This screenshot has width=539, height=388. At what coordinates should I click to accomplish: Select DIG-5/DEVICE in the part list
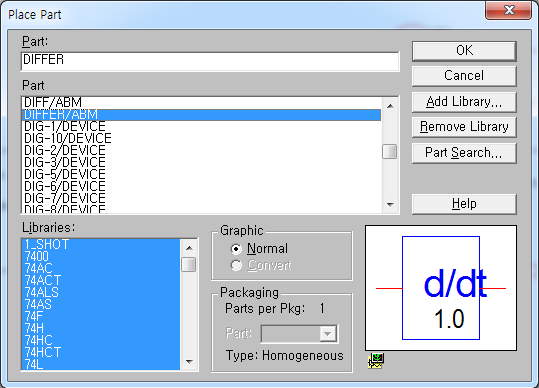tap(202, 175)
